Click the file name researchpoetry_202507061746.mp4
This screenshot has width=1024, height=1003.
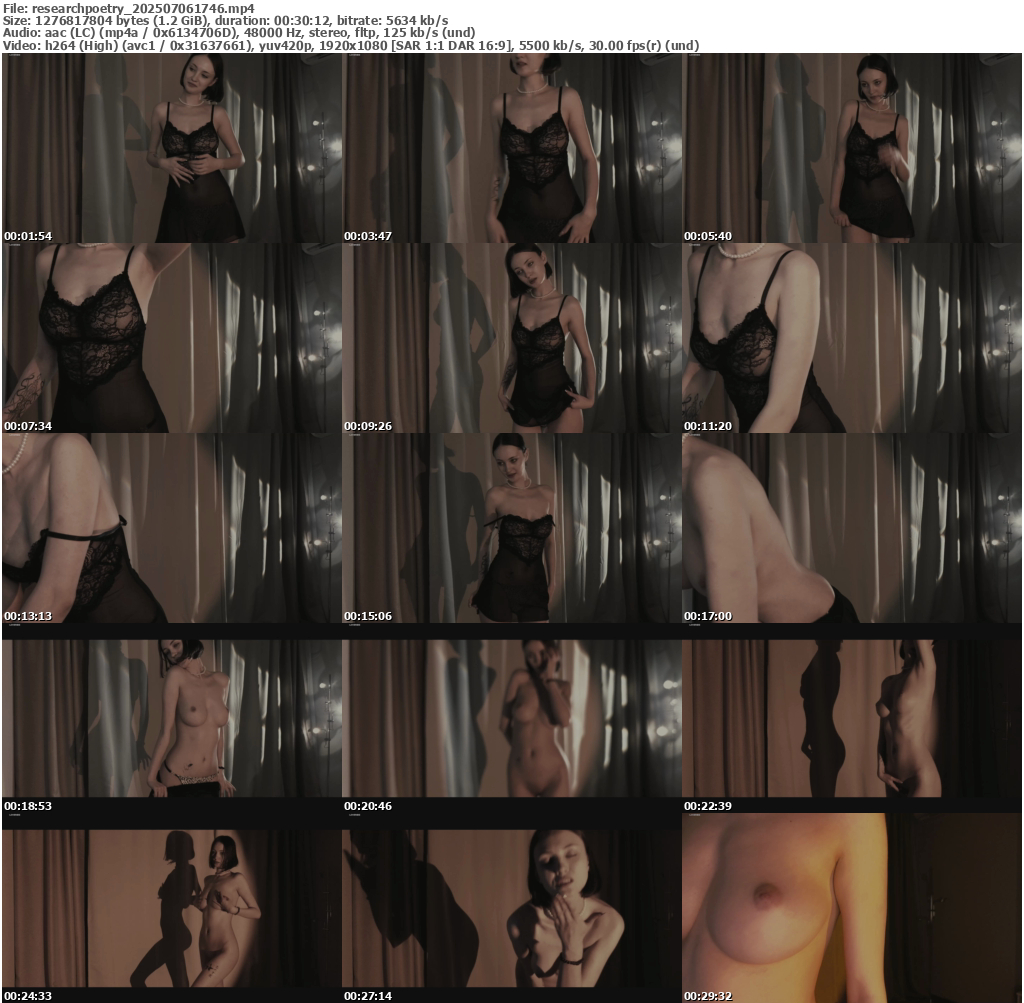(x=143, y=8)
